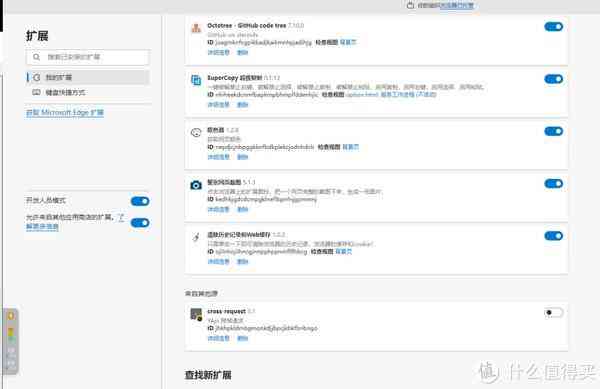The width and height of the screenshot is (600, 389).
Task: Open Octotree background page (背景页) link
Action: tap(347, 42)
